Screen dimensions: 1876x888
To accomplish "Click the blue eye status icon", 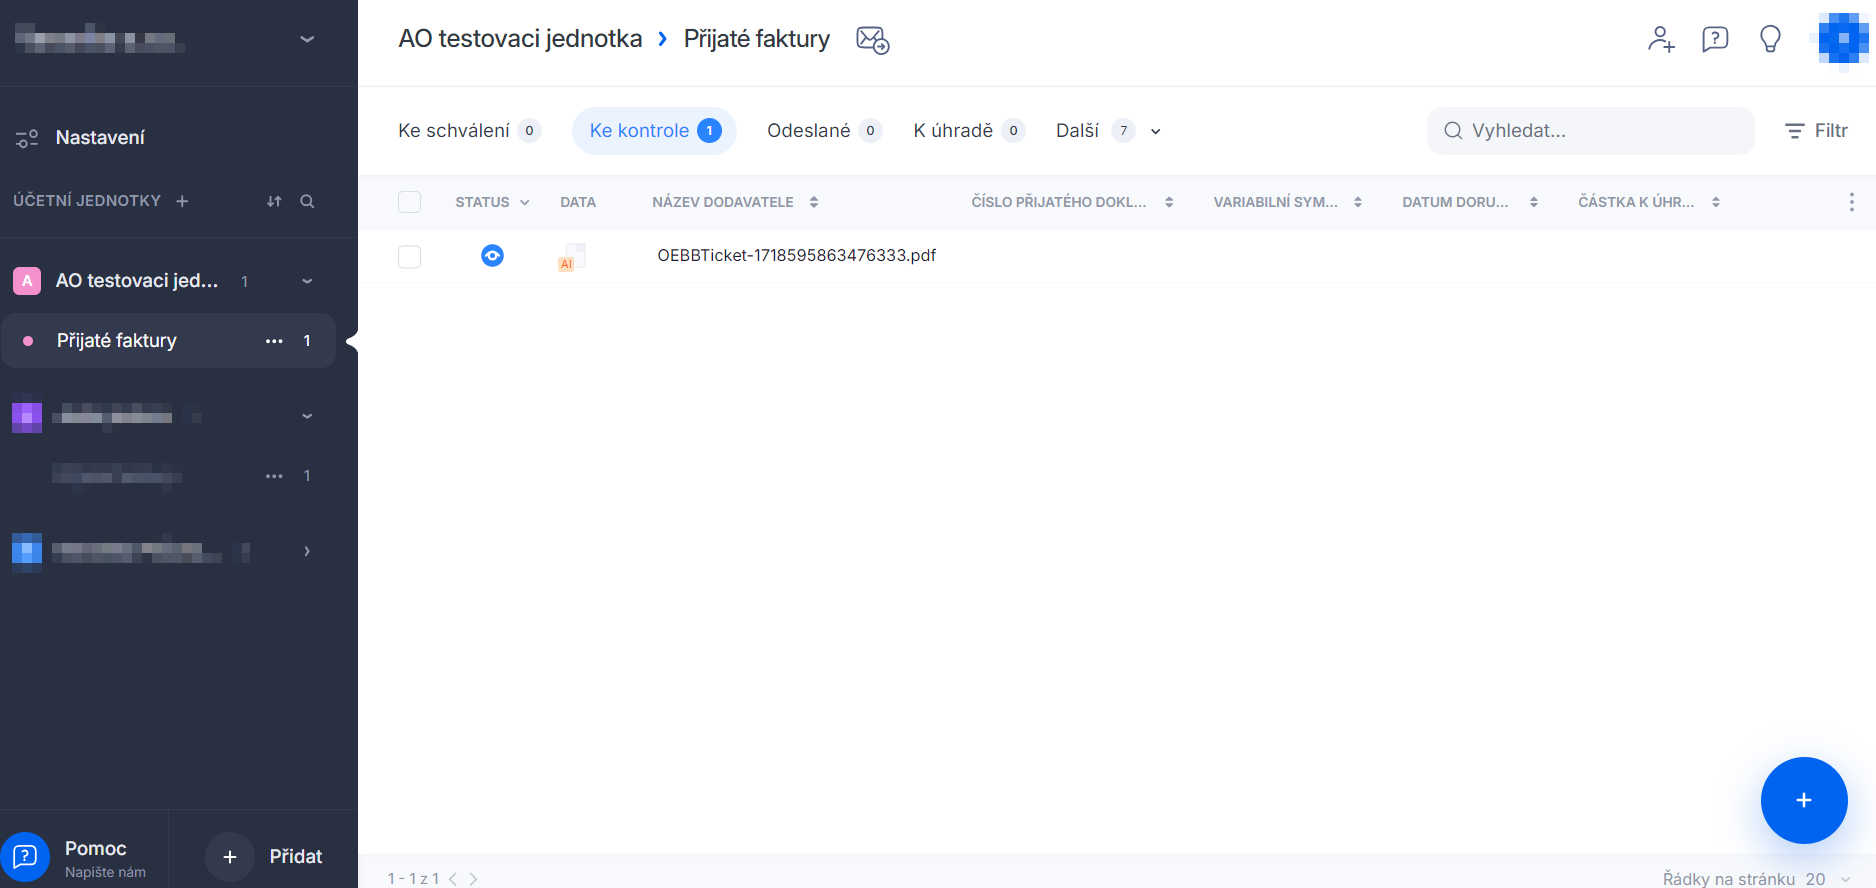I will click(492, 256).
